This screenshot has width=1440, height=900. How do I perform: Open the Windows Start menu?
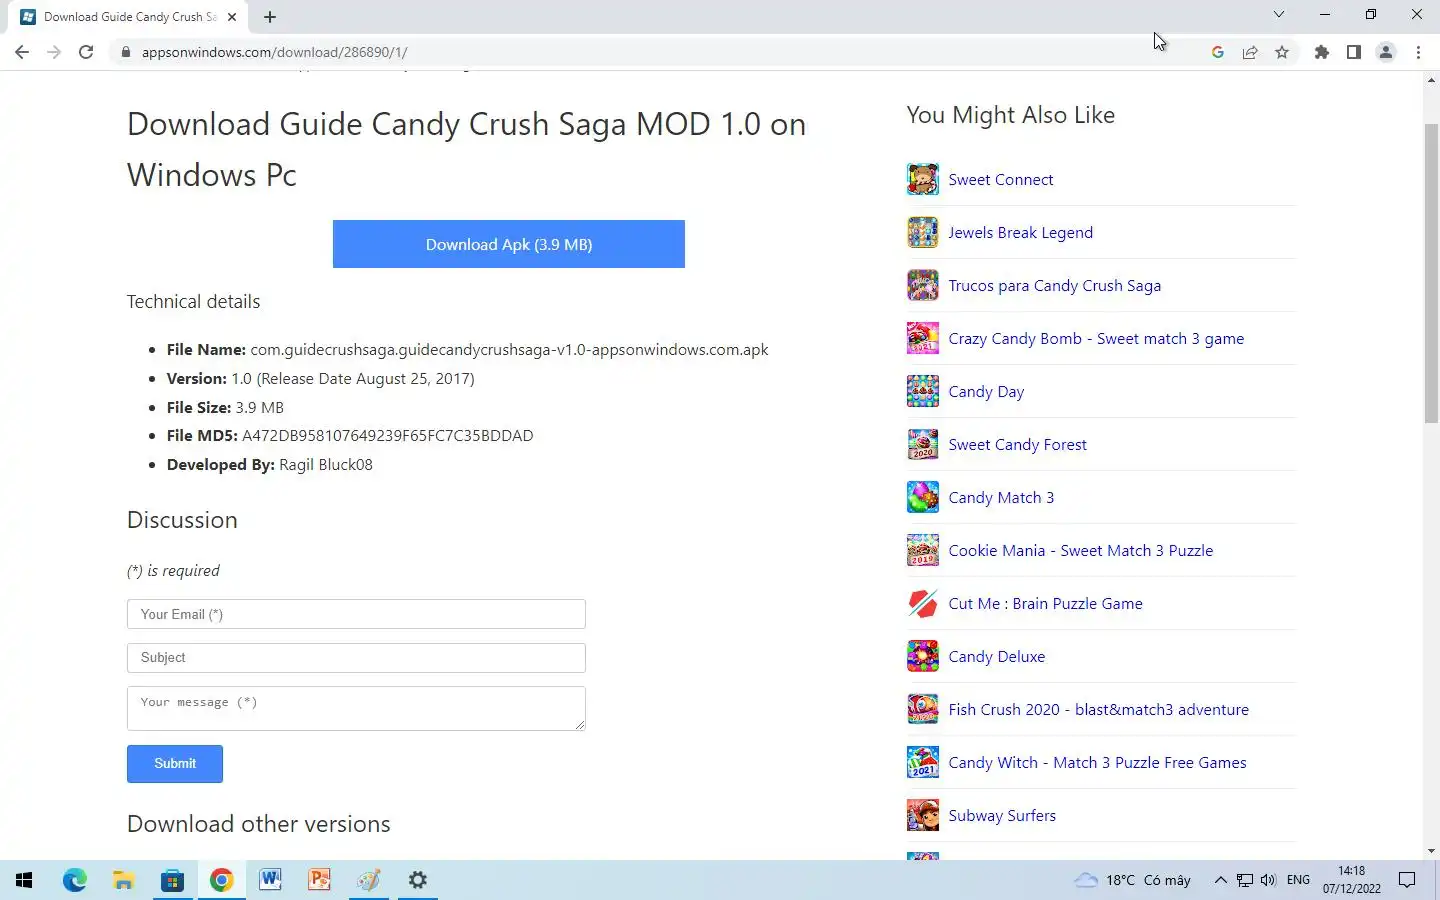pos(24,880)
